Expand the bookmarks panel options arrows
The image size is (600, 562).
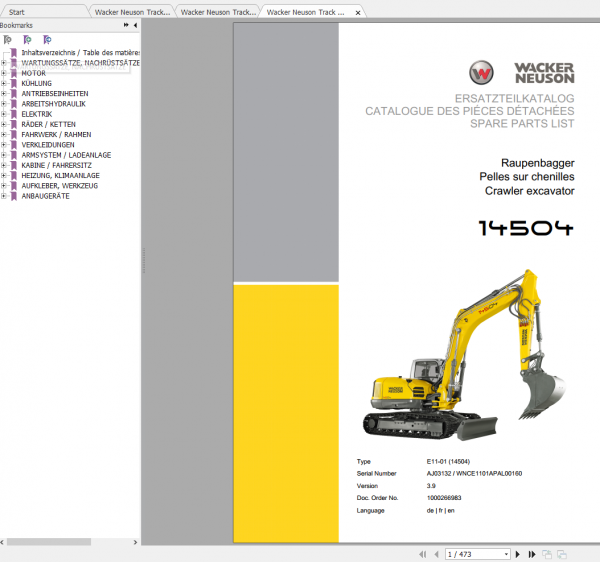(x=126, y=25)
